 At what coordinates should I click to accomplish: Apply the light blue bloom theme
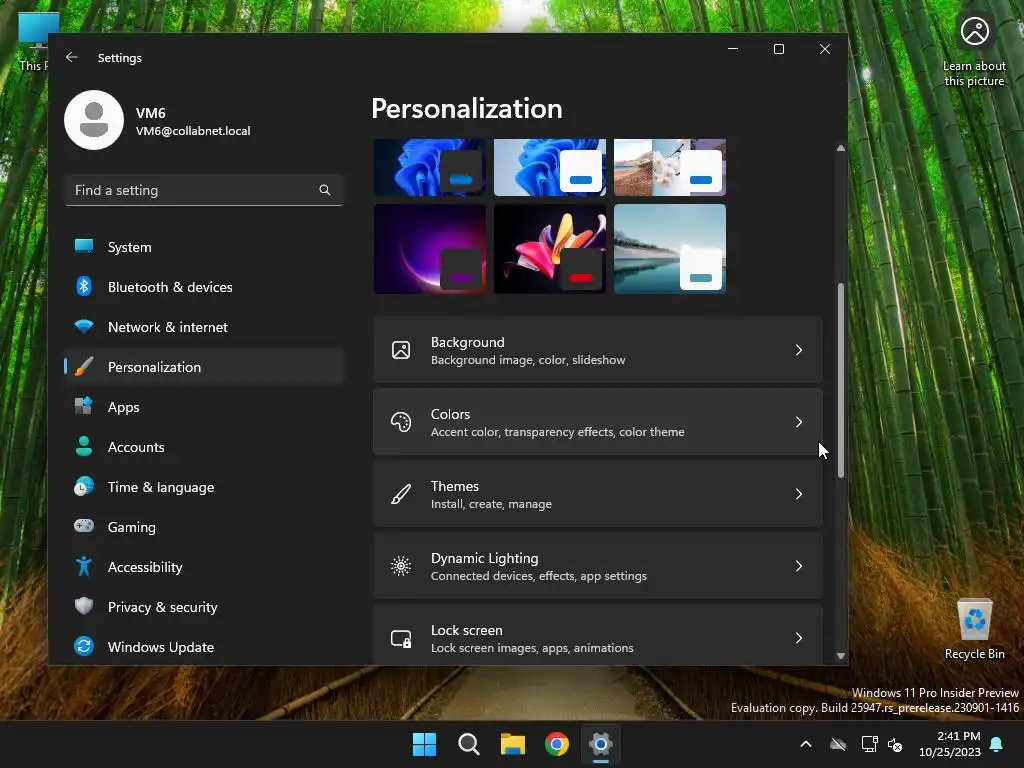[x=550, y=167]
